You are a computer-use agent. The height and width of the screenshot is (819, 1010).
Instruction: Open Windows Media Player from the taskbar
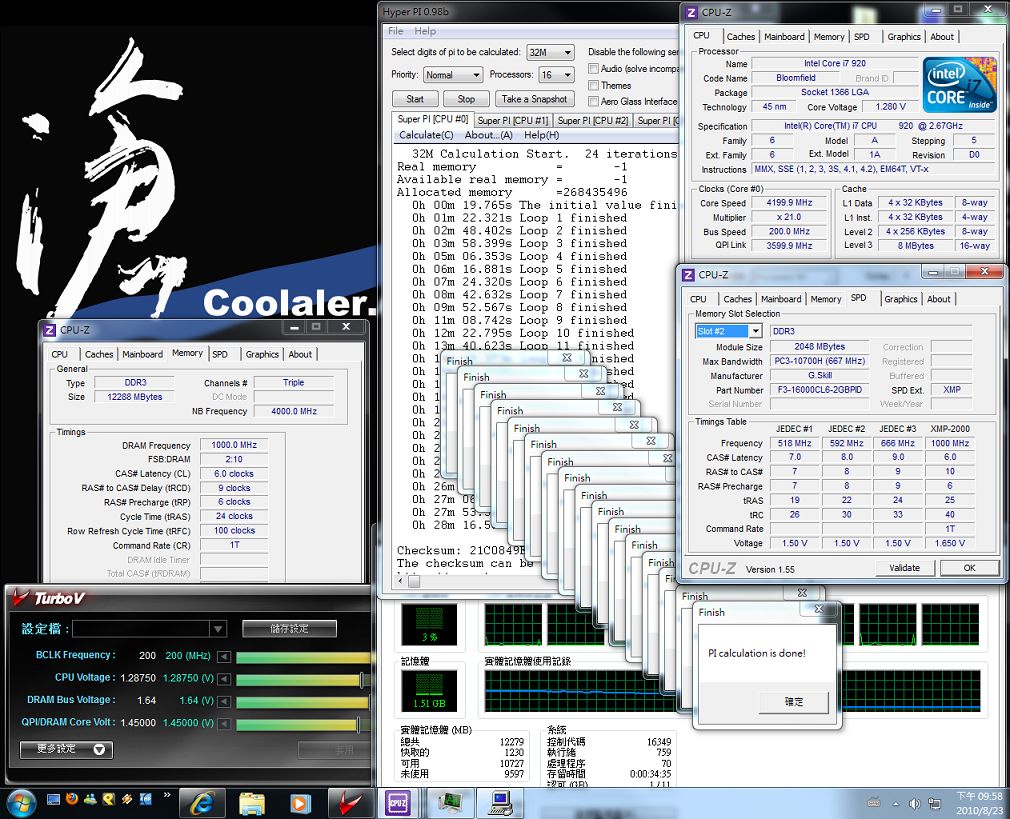(x=299, y=803)
